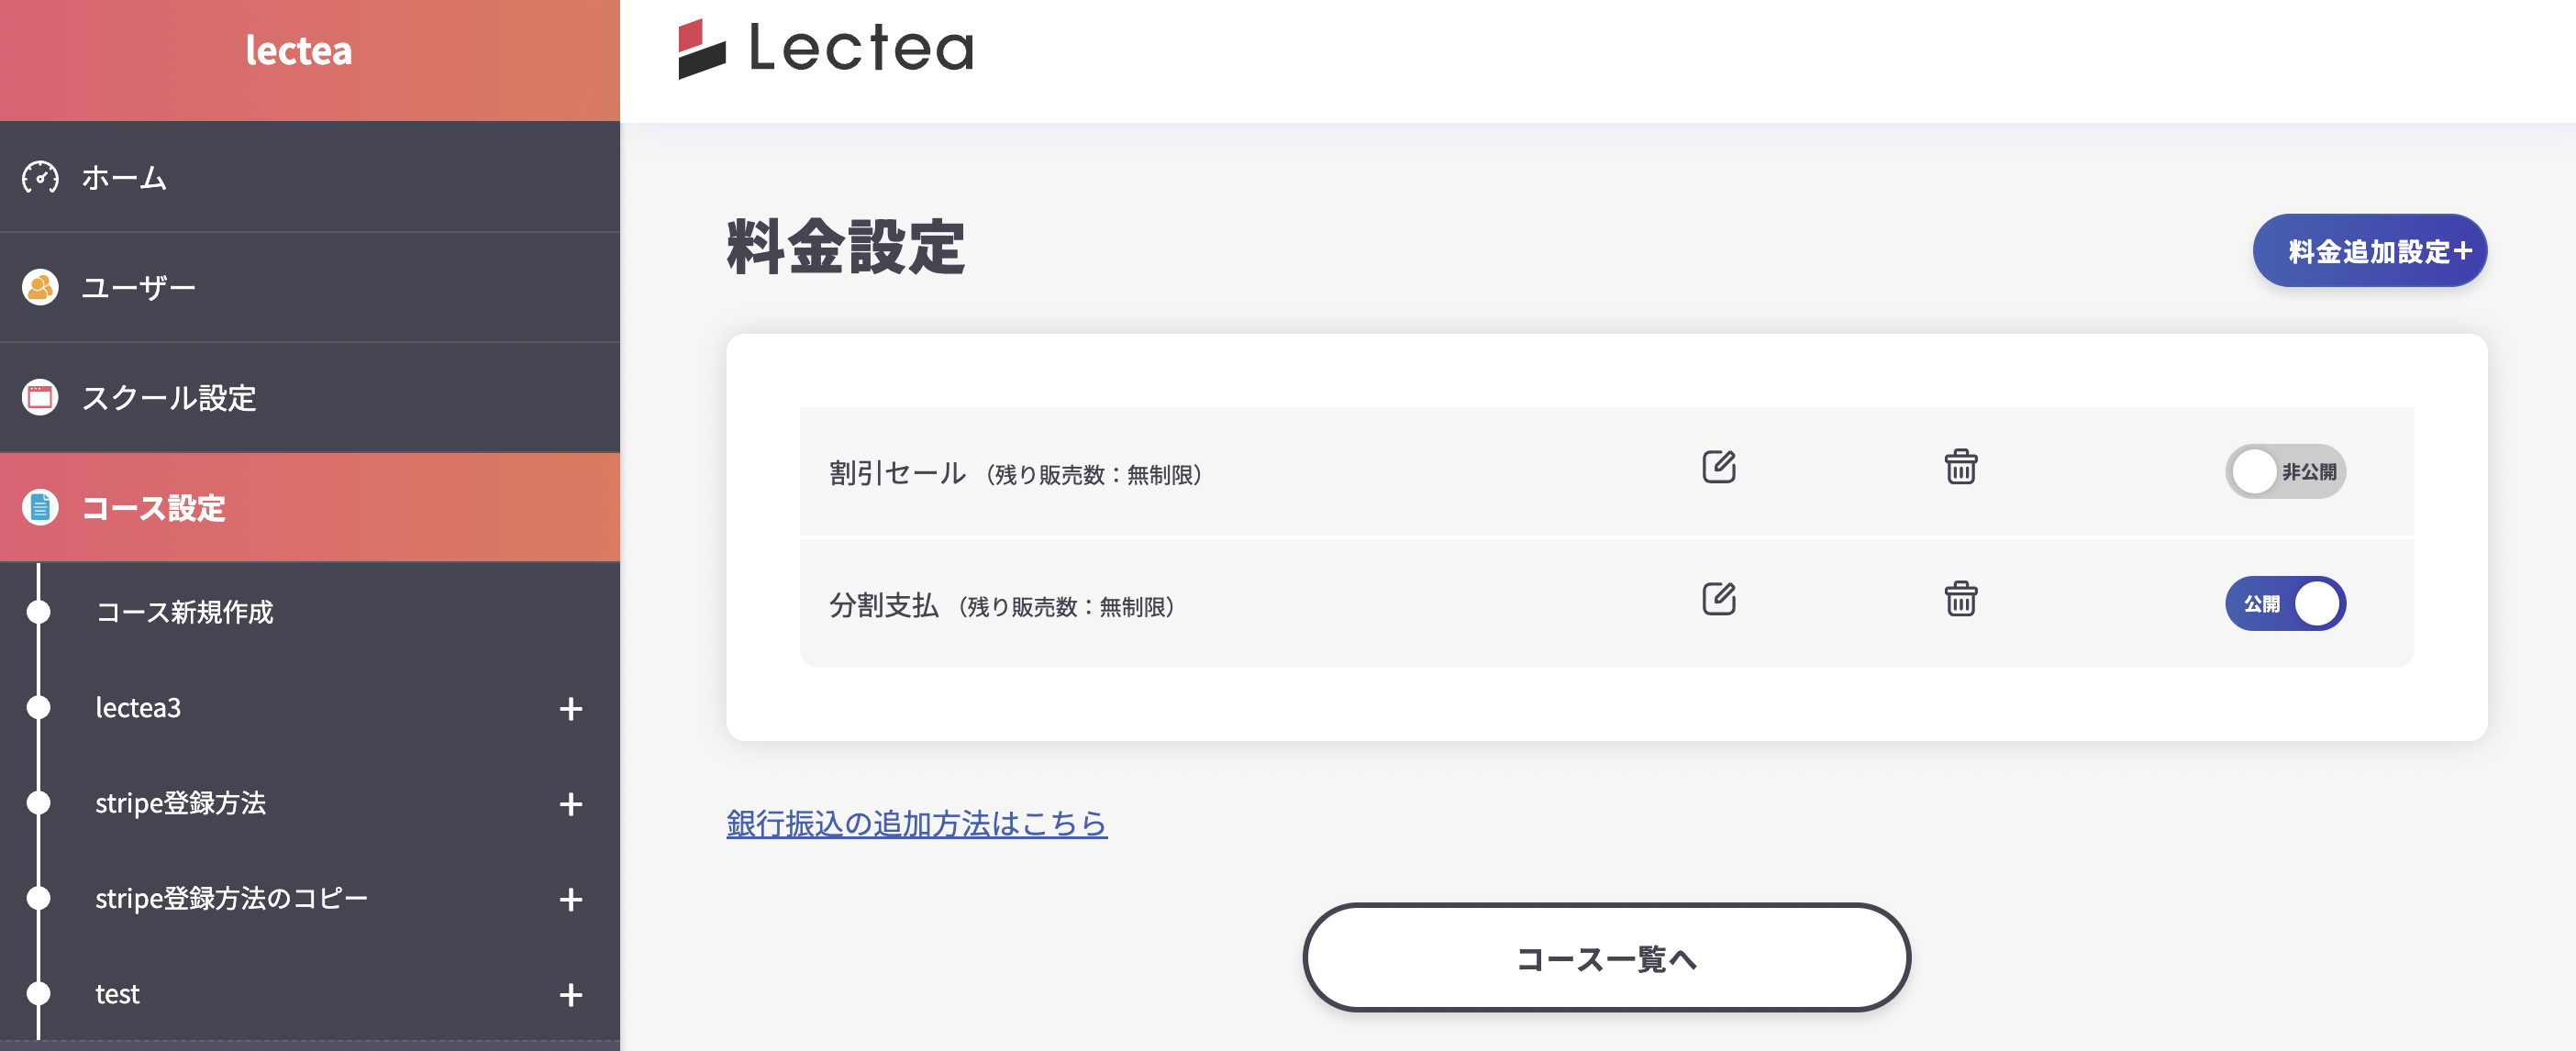2576x1051 pixels.
Task: Select the ユーザー users icon
Action: [40, 287]
